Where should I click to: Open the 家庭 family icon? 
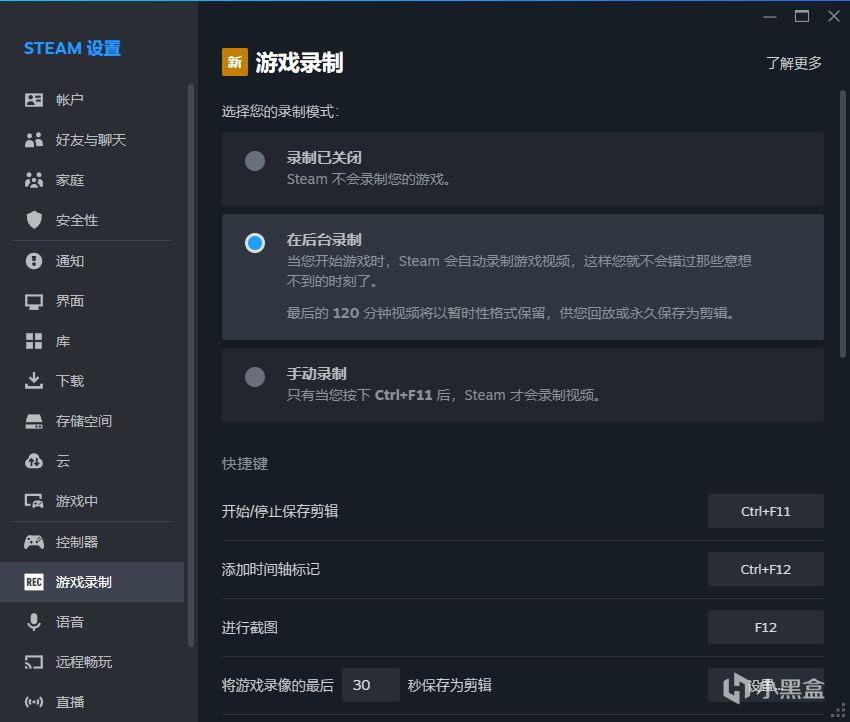[34, 180]
